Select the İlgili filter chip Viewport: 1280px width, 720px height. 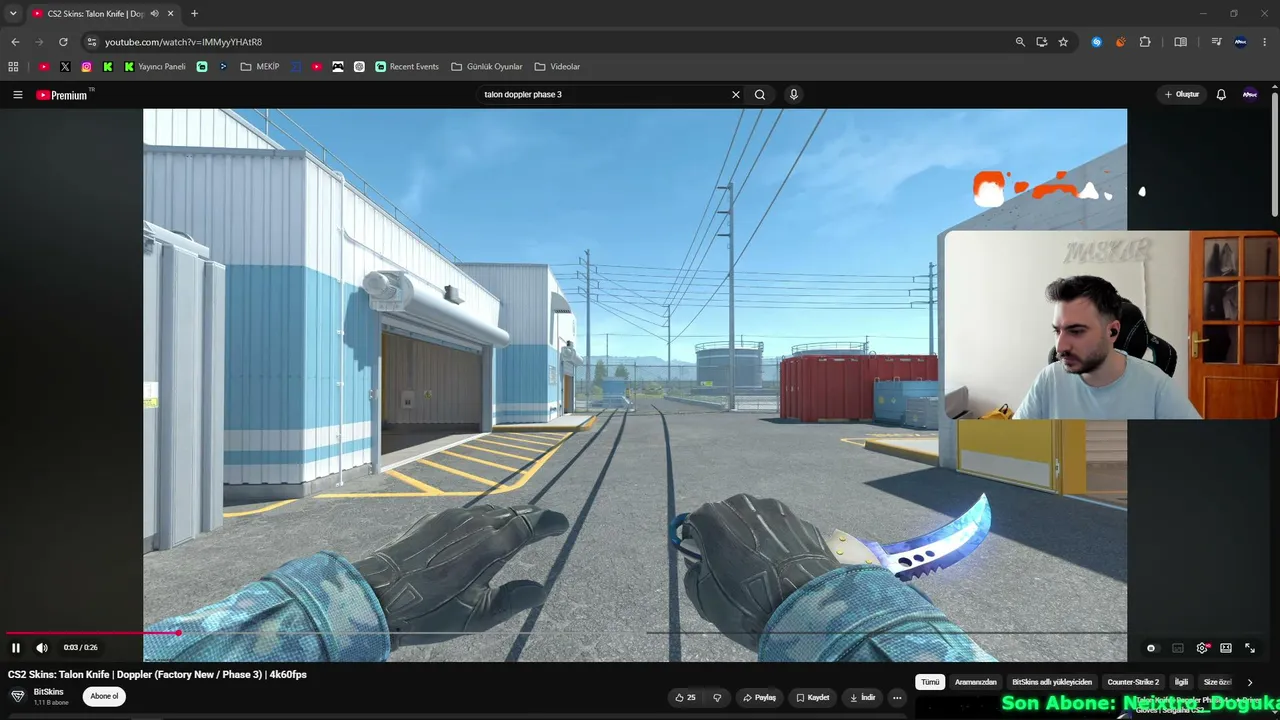pos(1181,682)
